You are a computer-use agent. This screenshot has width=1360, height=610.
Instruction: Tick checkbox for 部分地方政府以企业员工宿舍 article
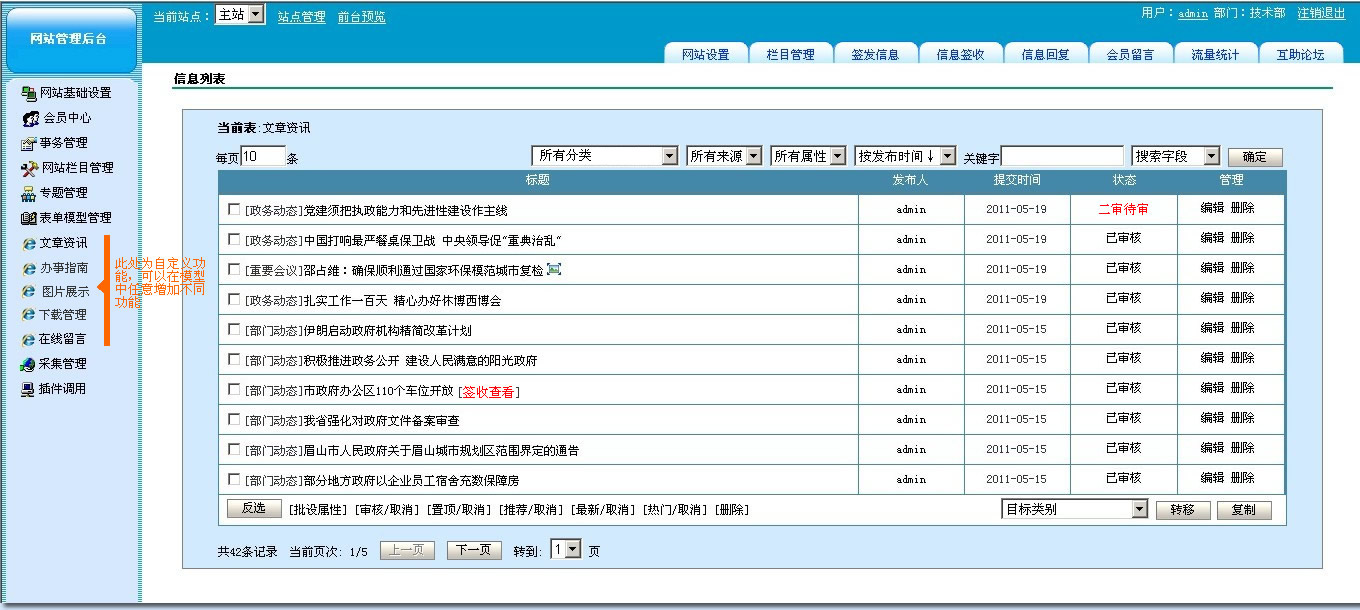[x=234, y=480]
